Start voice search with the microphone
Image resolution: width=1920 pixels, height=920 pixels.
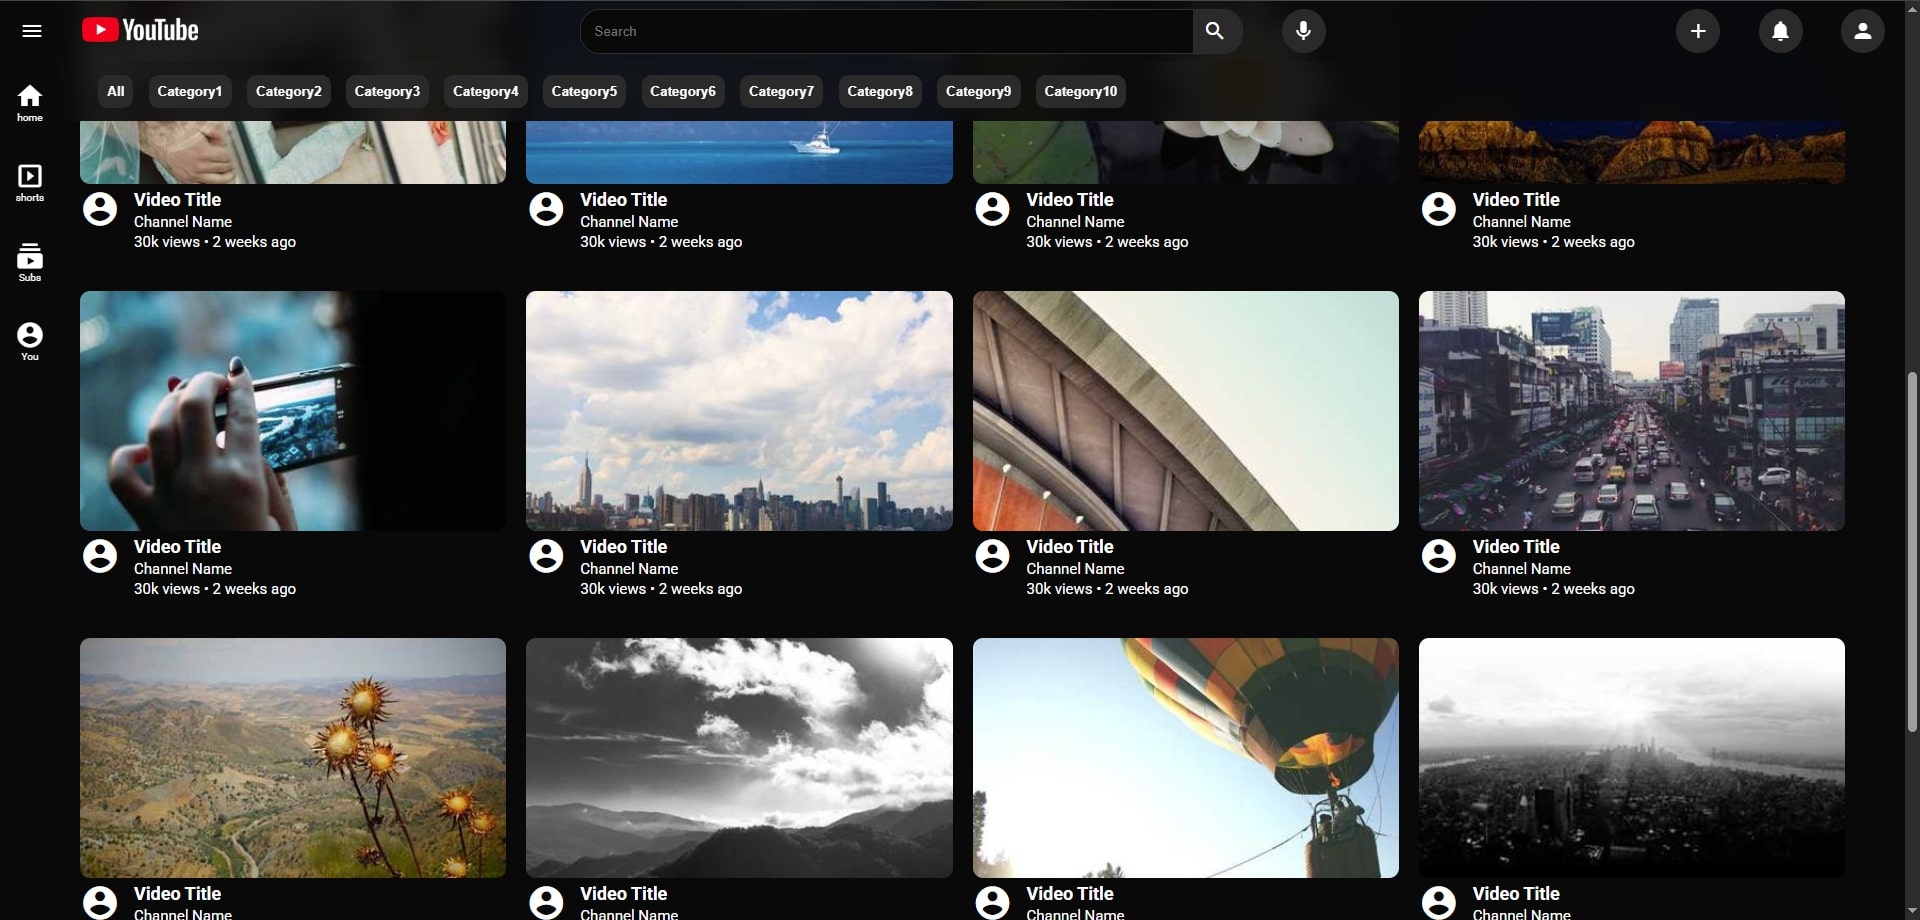point(1304,31)
